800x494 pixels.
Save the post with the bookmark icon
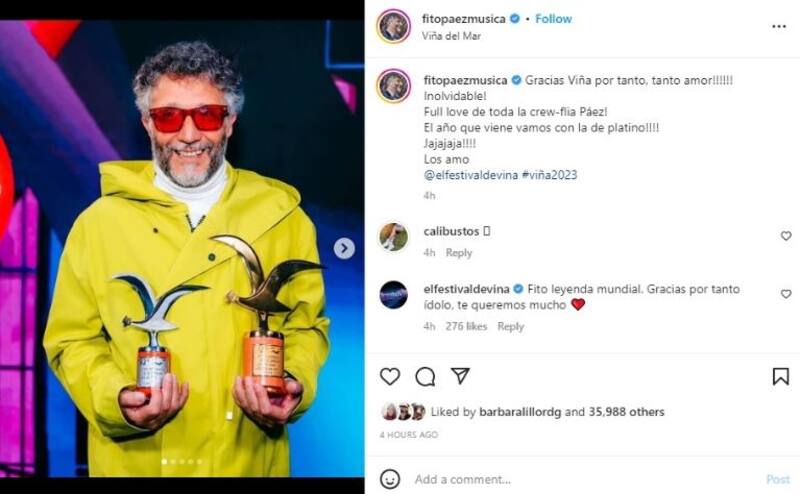(780, 376)
